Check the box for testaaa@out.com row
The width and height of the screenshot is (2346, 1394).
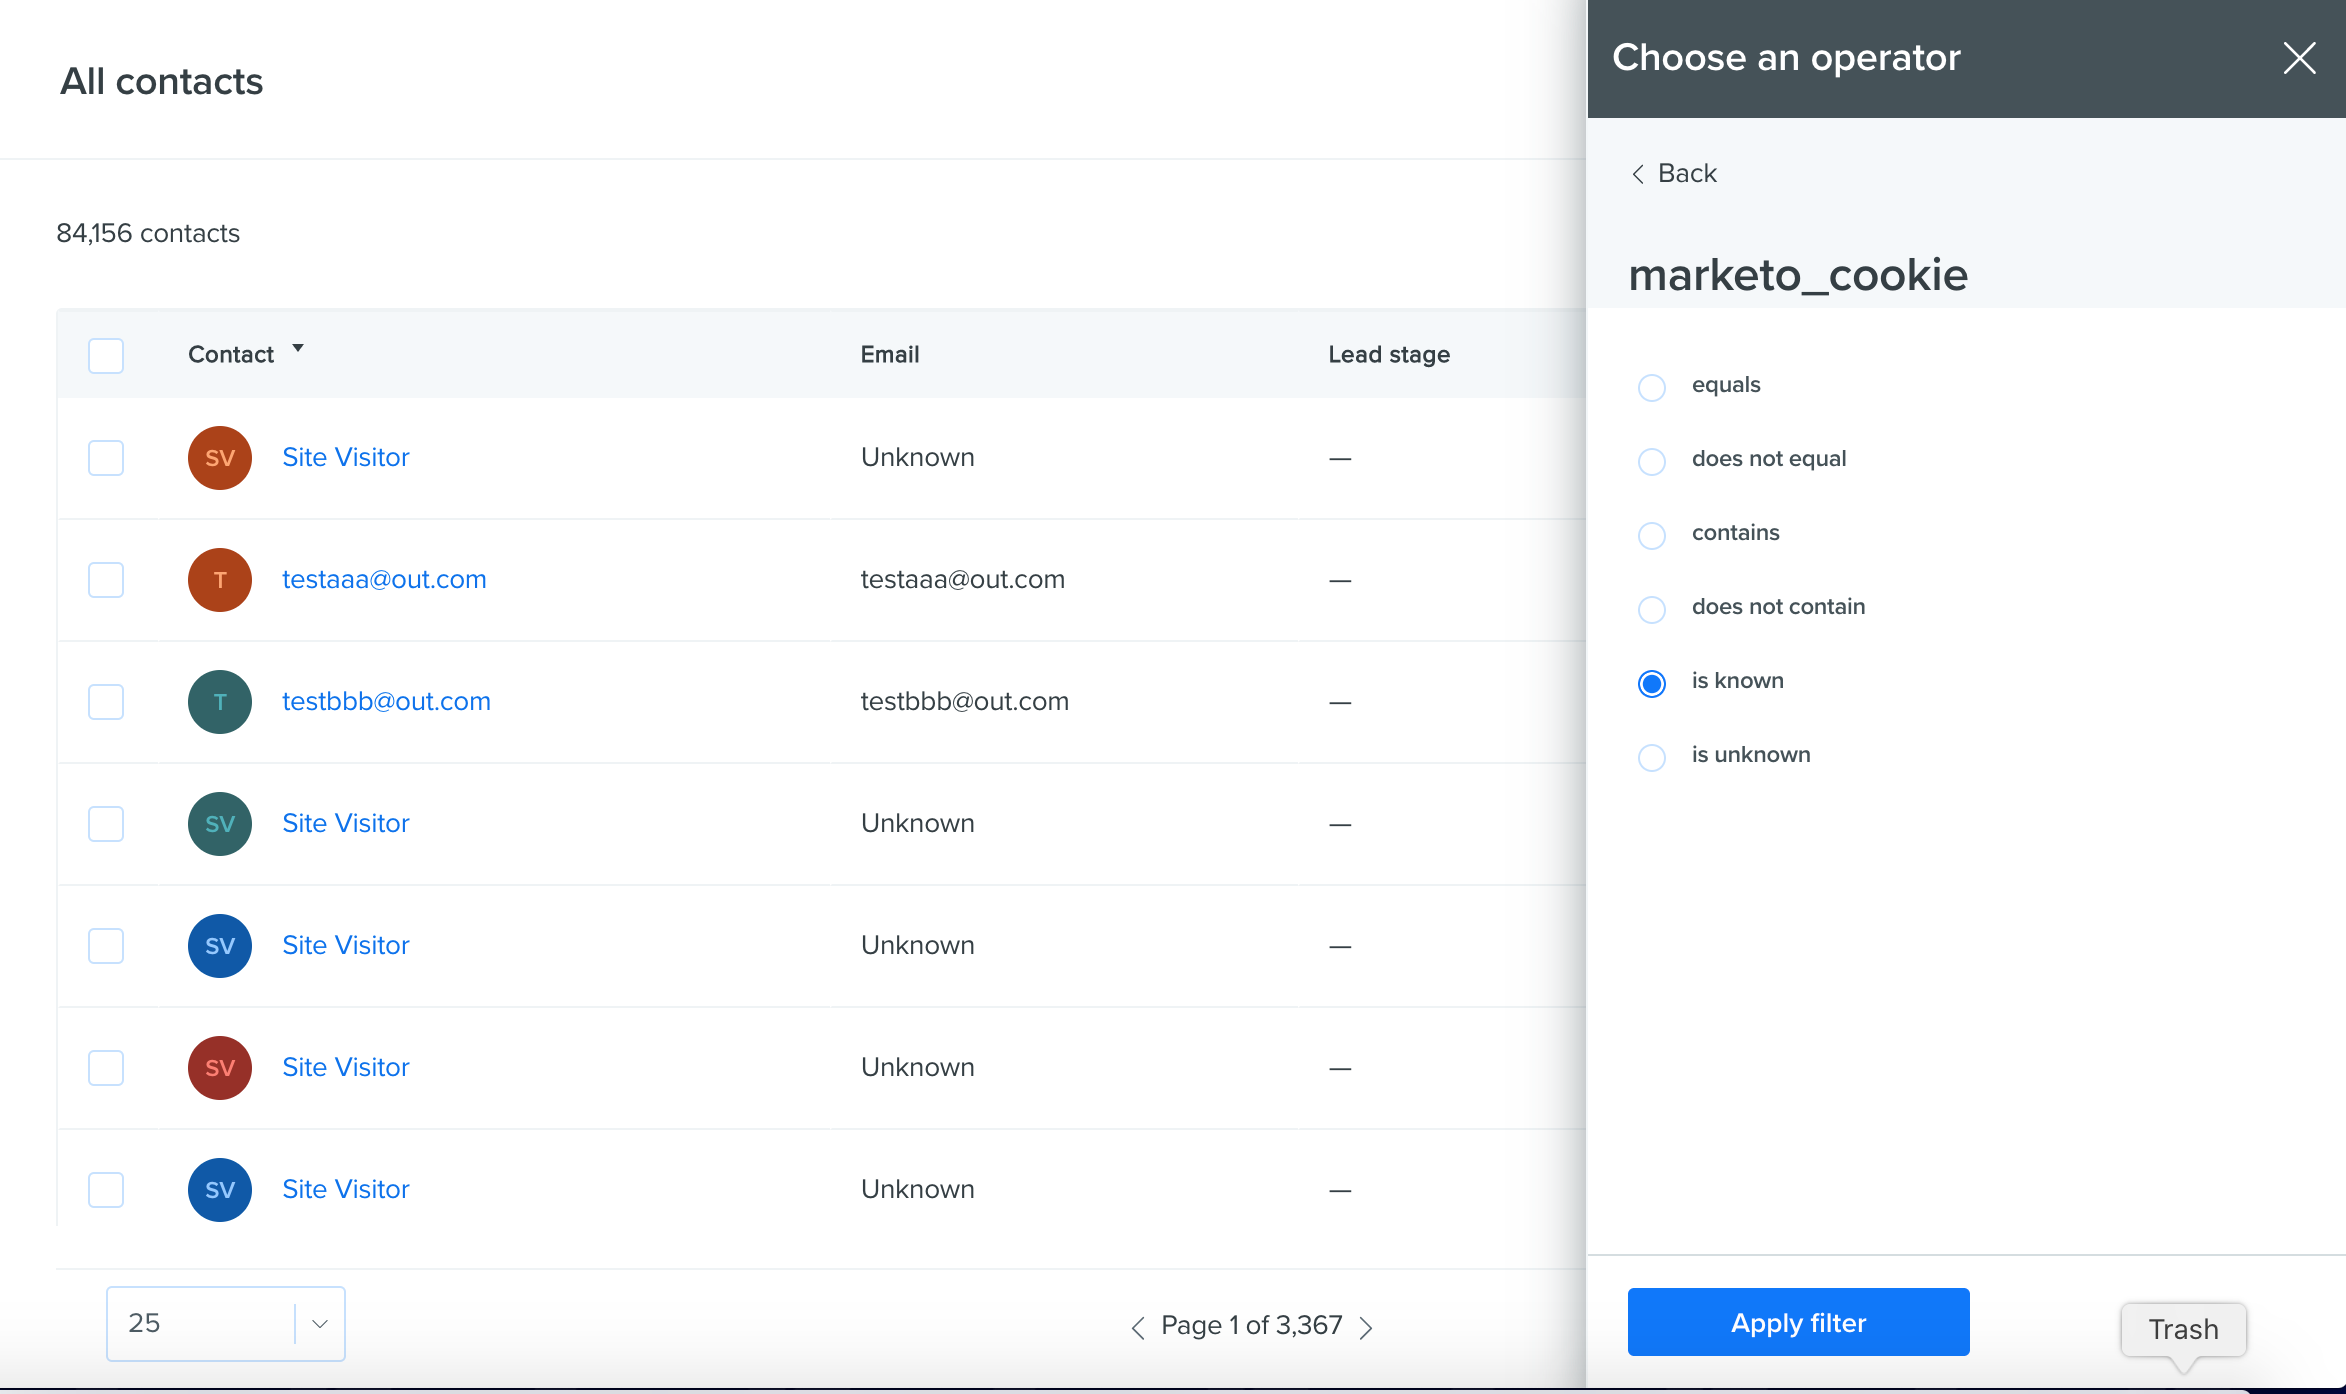click(106, 579)
